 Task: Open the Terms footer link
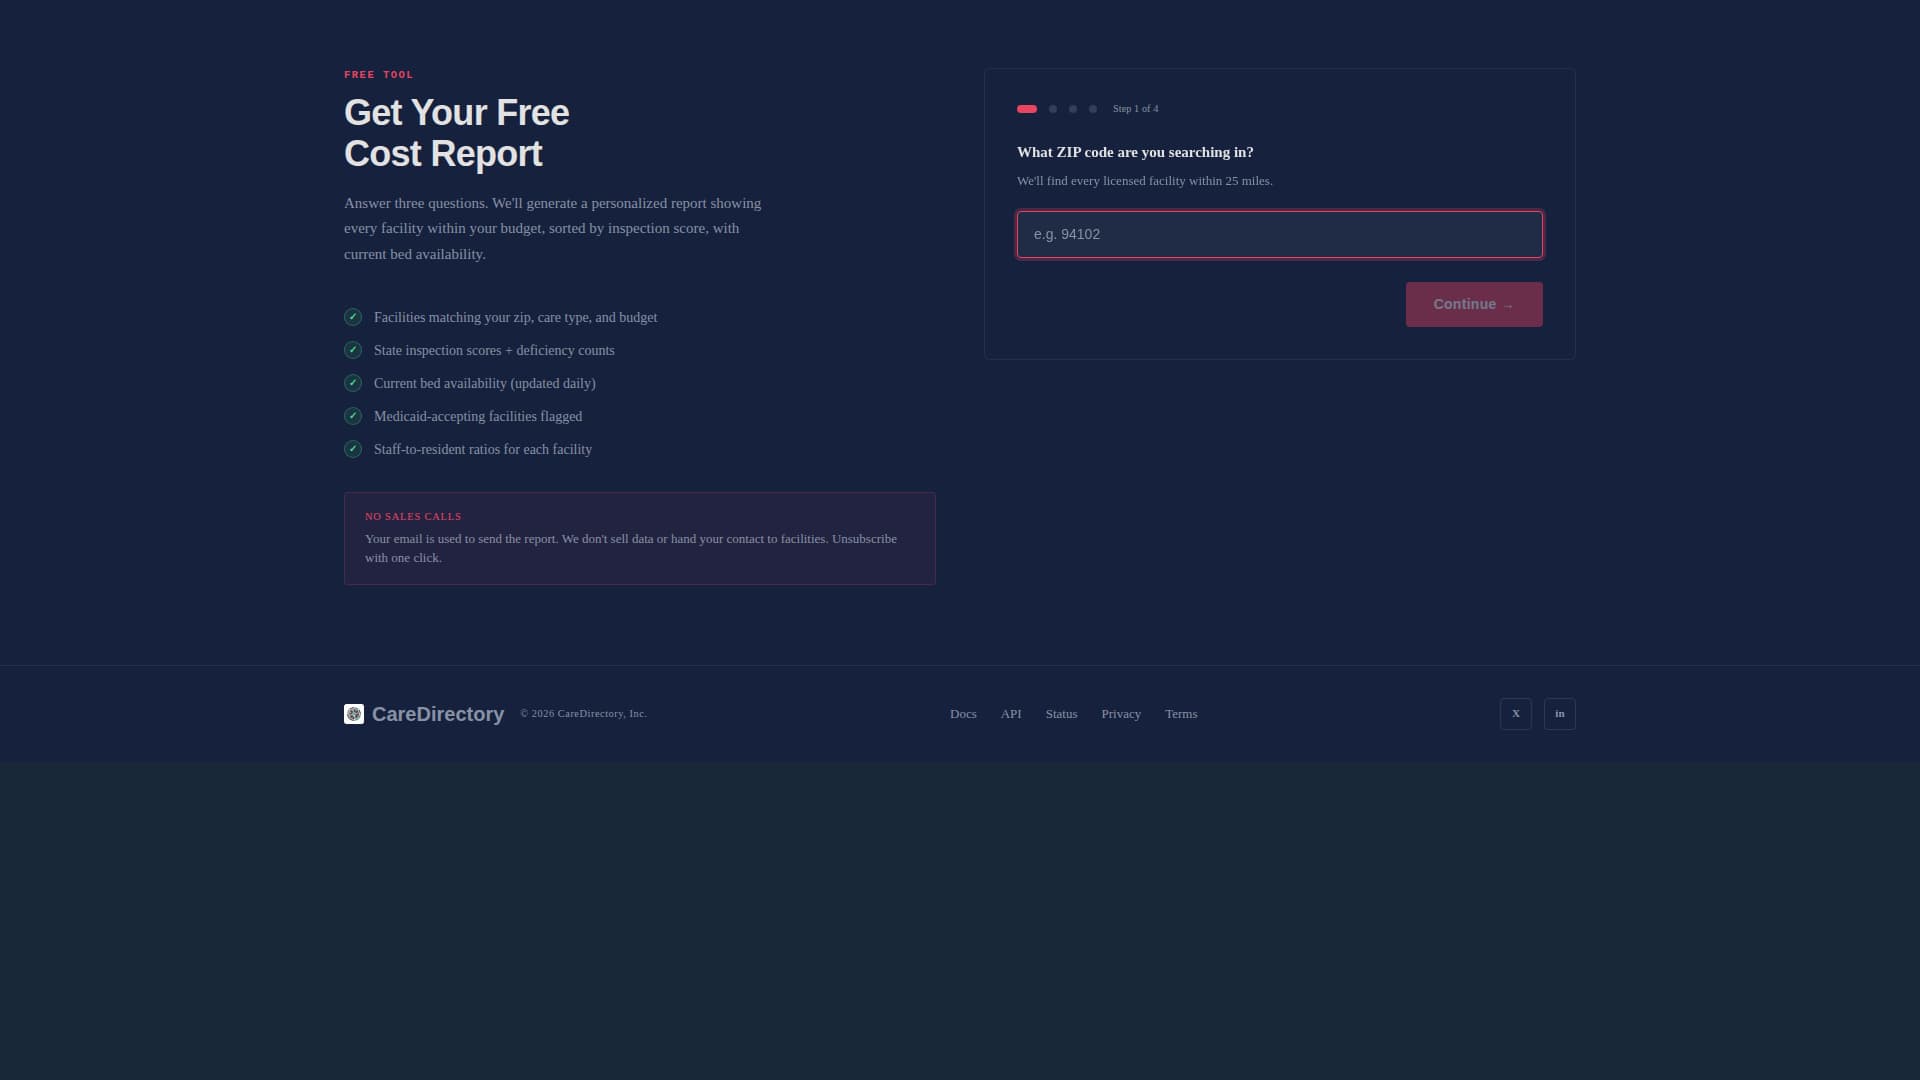1181,714
